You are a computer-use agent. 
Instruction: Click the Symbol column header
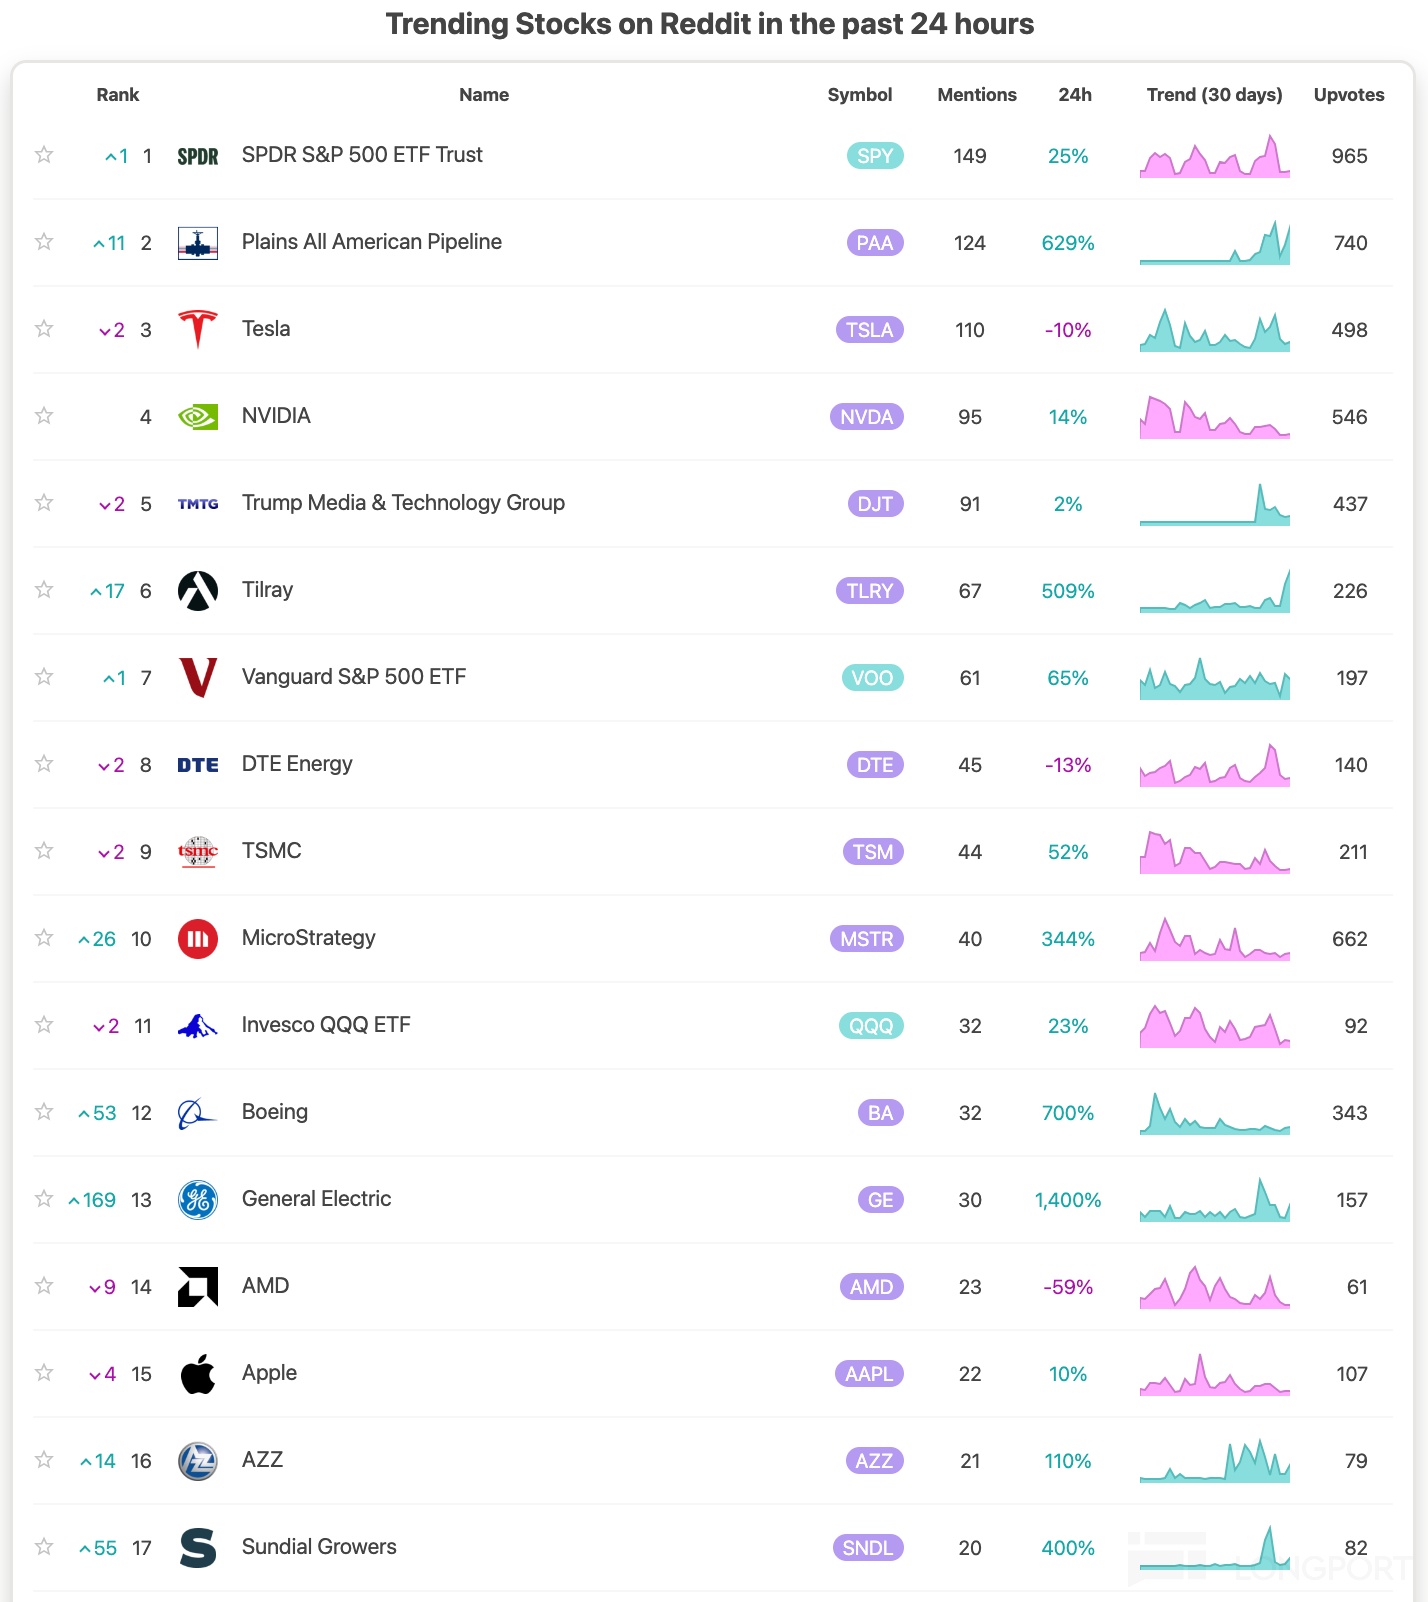click(x=859, y=95)
